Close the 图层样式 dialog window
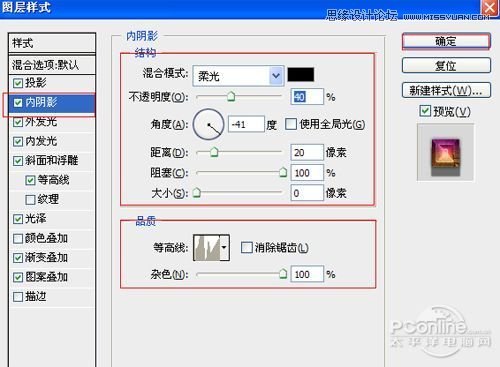Screen dimensions: 500x367 tap(489, 7)
